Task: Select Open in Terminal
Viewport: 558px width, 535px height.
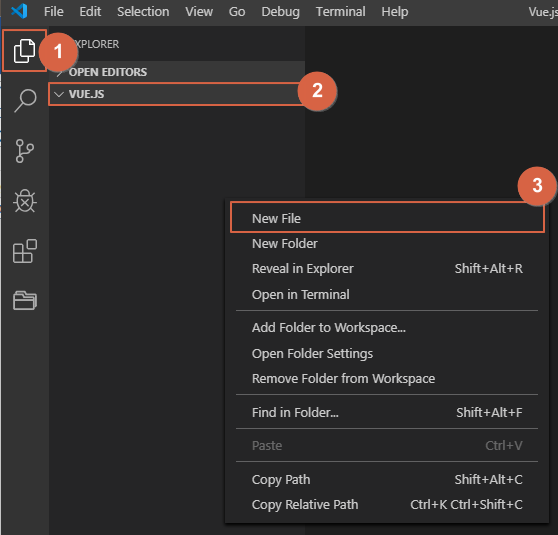Action: pyautogui.click(x=387, y=295)
